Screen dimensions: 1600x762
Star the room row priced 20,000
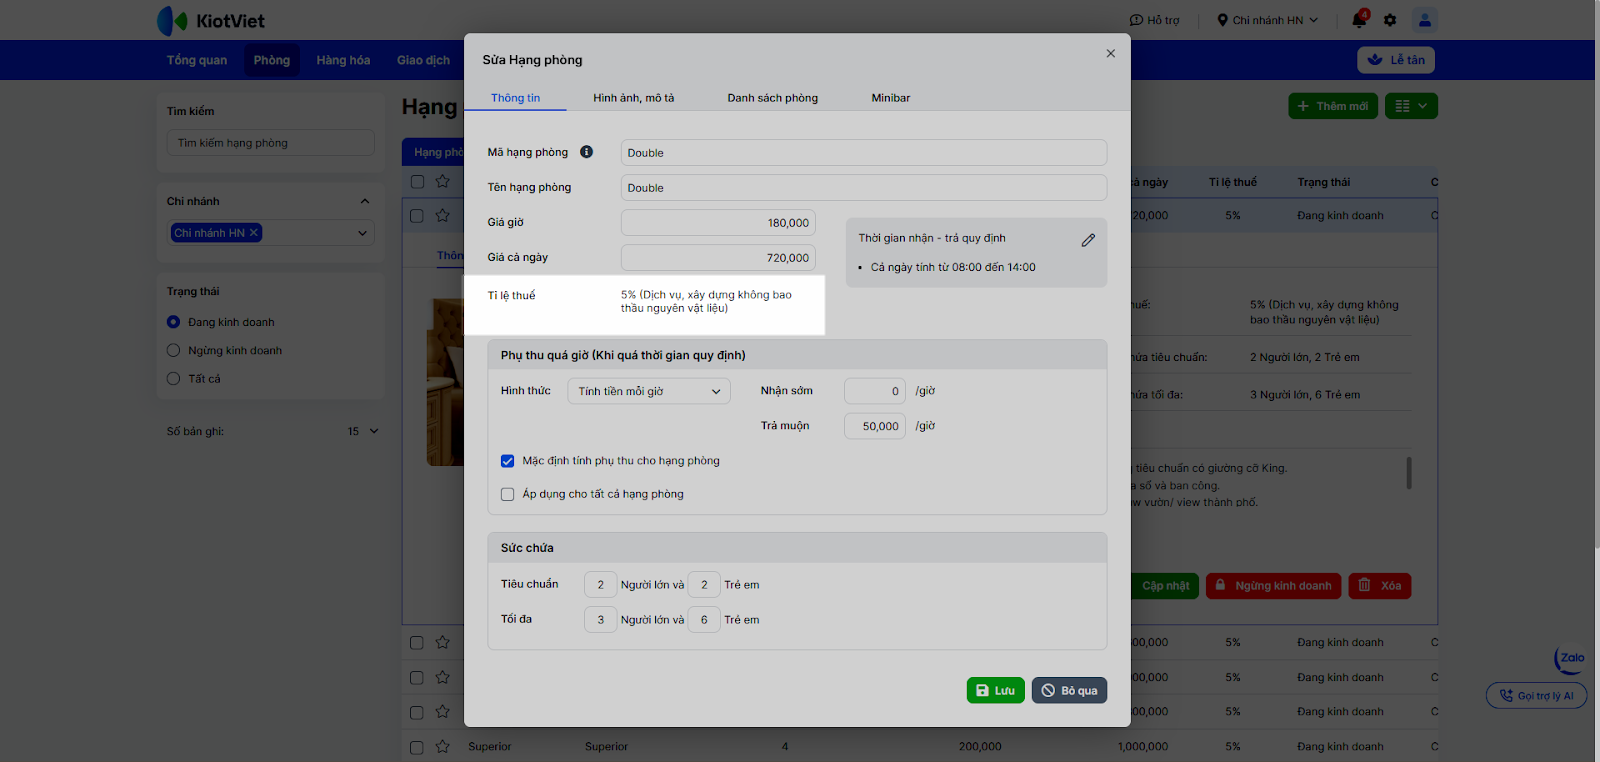(x=443, y=215)
